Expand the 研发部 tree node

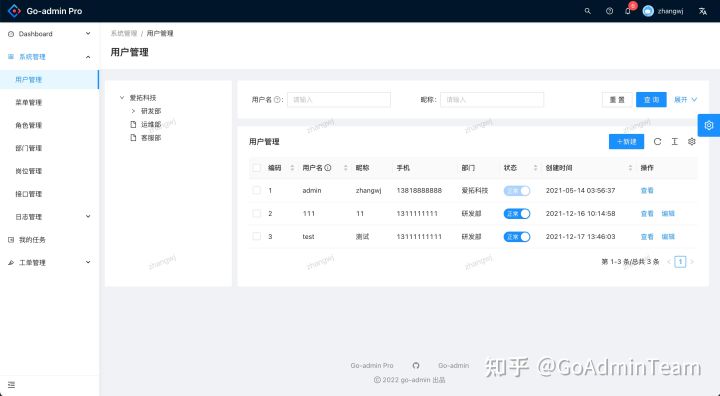(x=133, y=111)
